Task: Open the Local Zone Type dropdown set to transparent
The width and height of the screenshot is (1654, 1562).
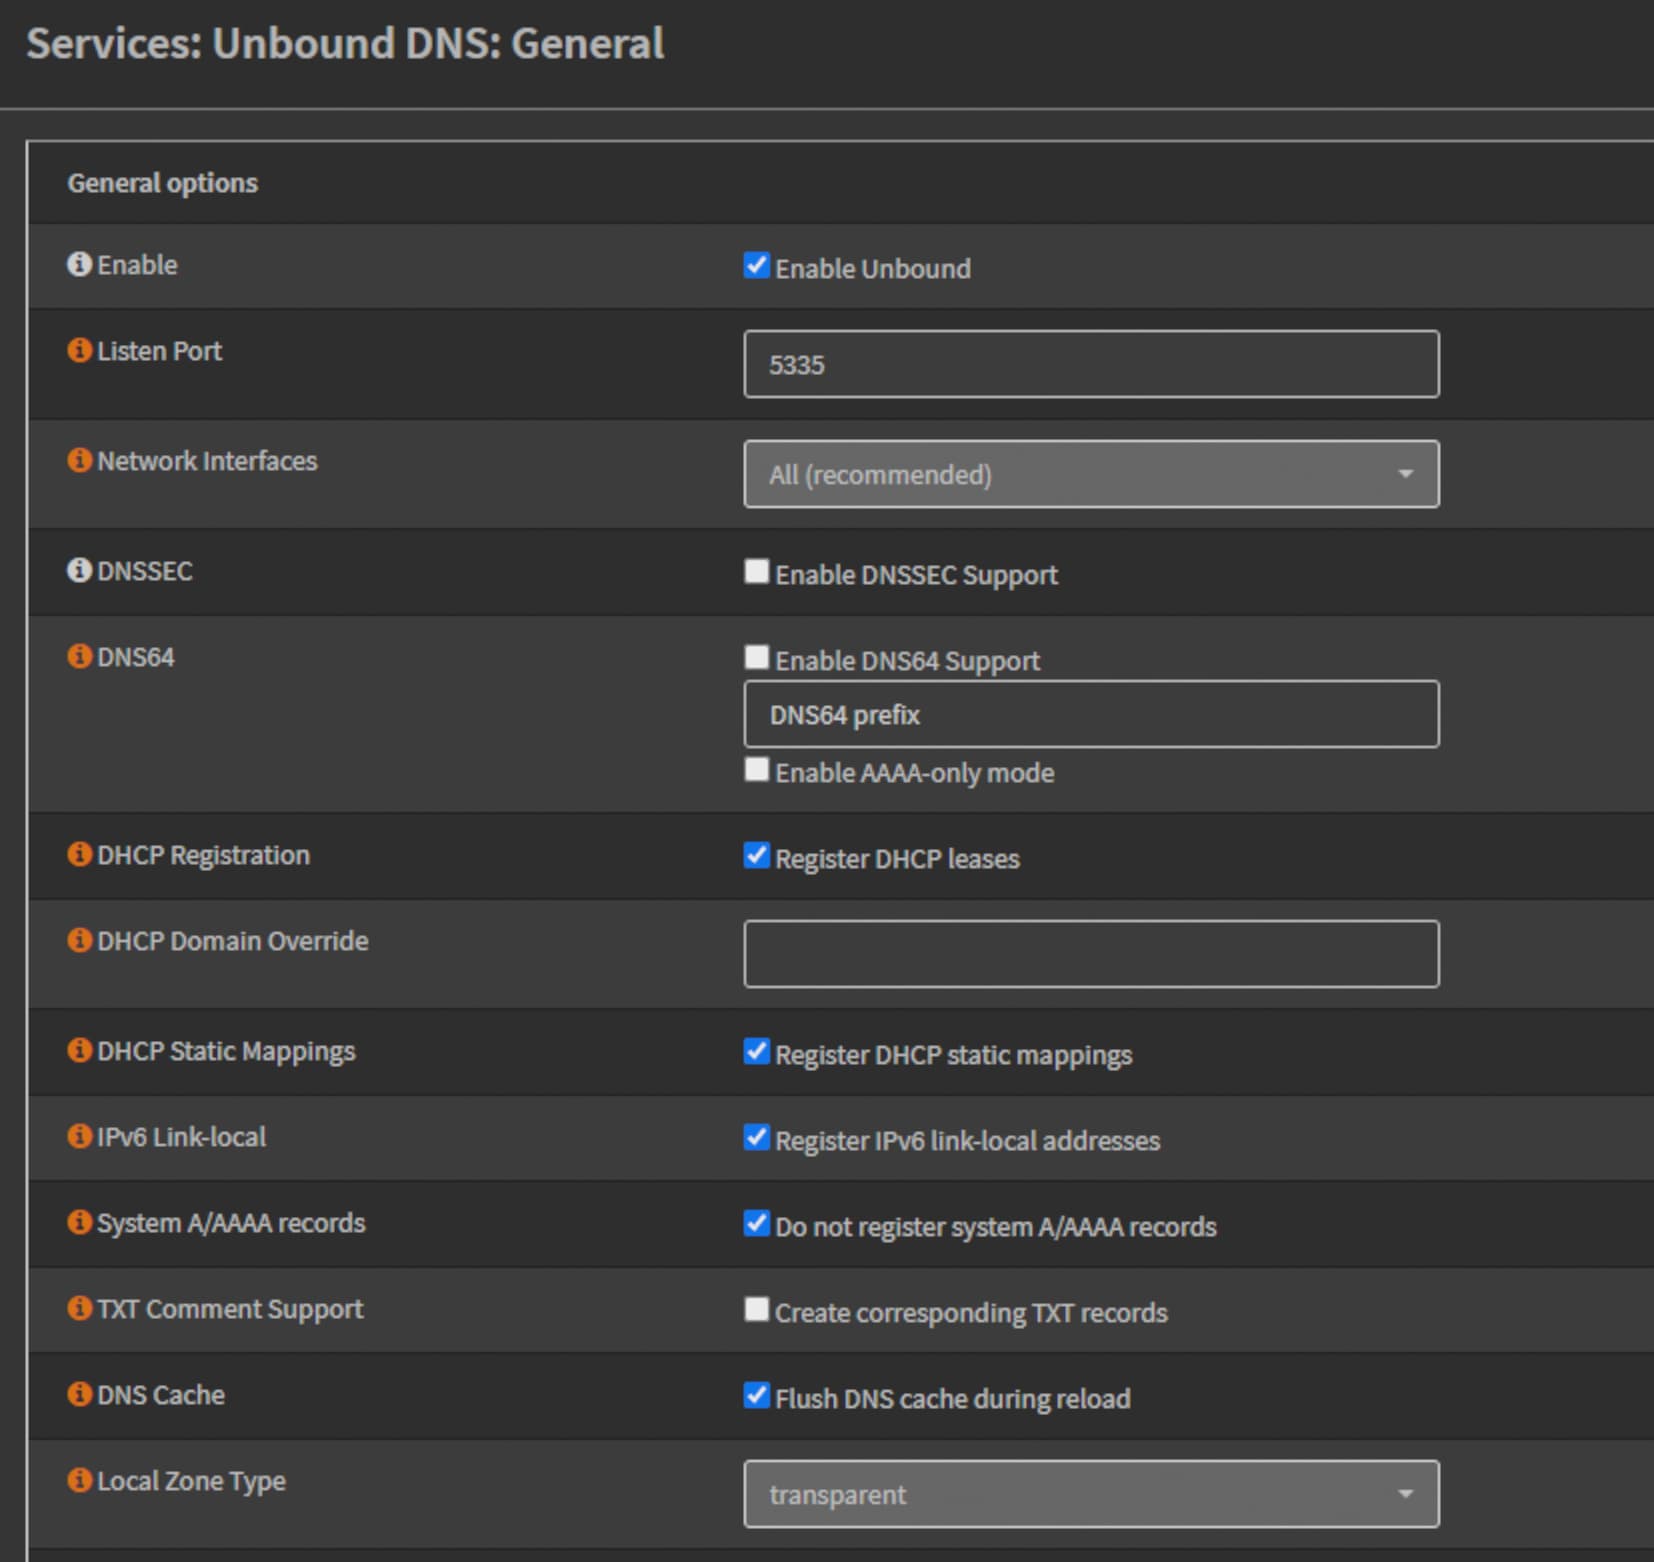Action: [x=1091, y=1494]
